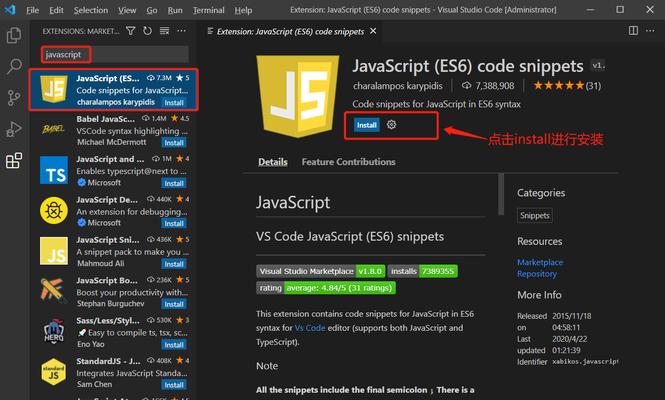Viewport: 665px width, 400px height.
Task: Install JavaScript Booster extension
Action: (174, 304)
